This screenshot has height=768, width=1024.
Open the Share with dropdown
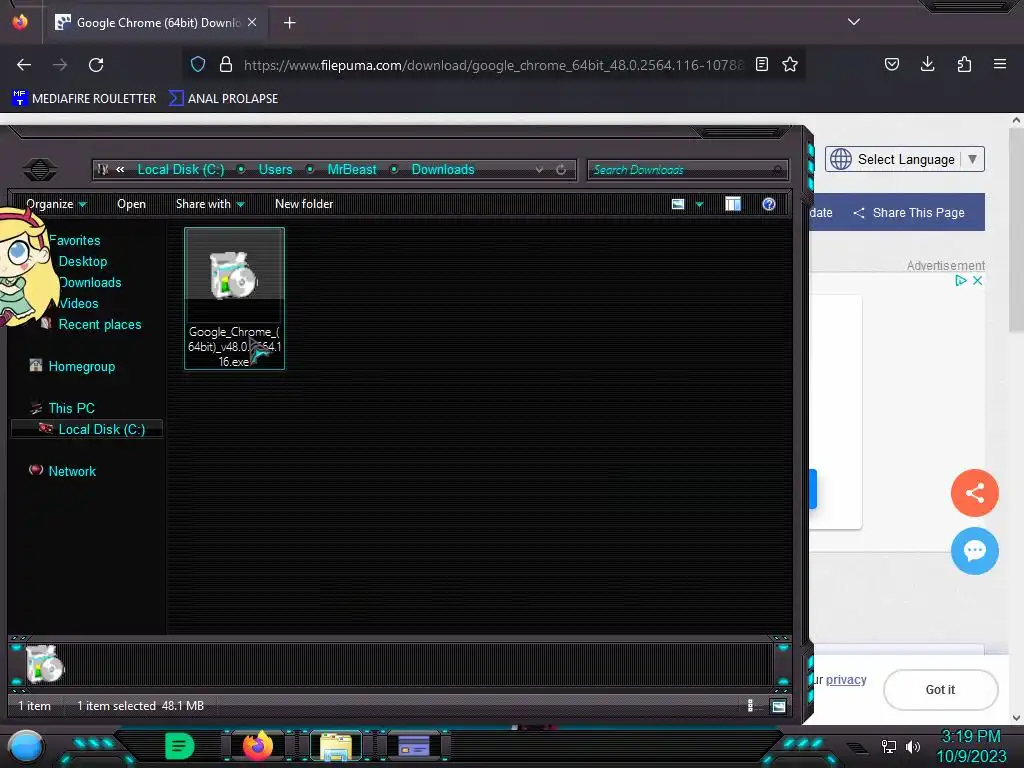tap(210, 204)
